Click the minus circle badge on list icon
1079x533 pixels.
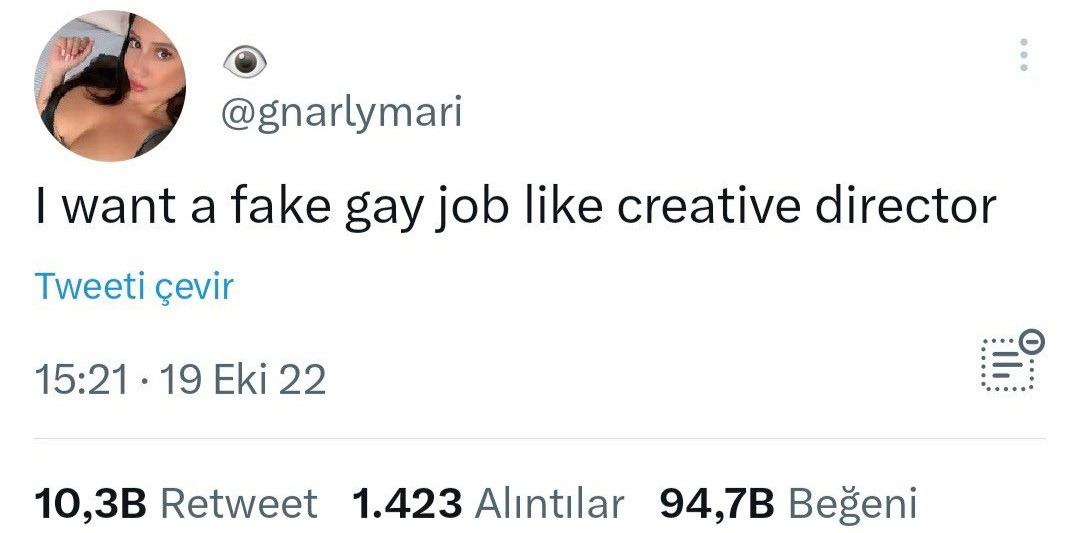[1035, 342]
